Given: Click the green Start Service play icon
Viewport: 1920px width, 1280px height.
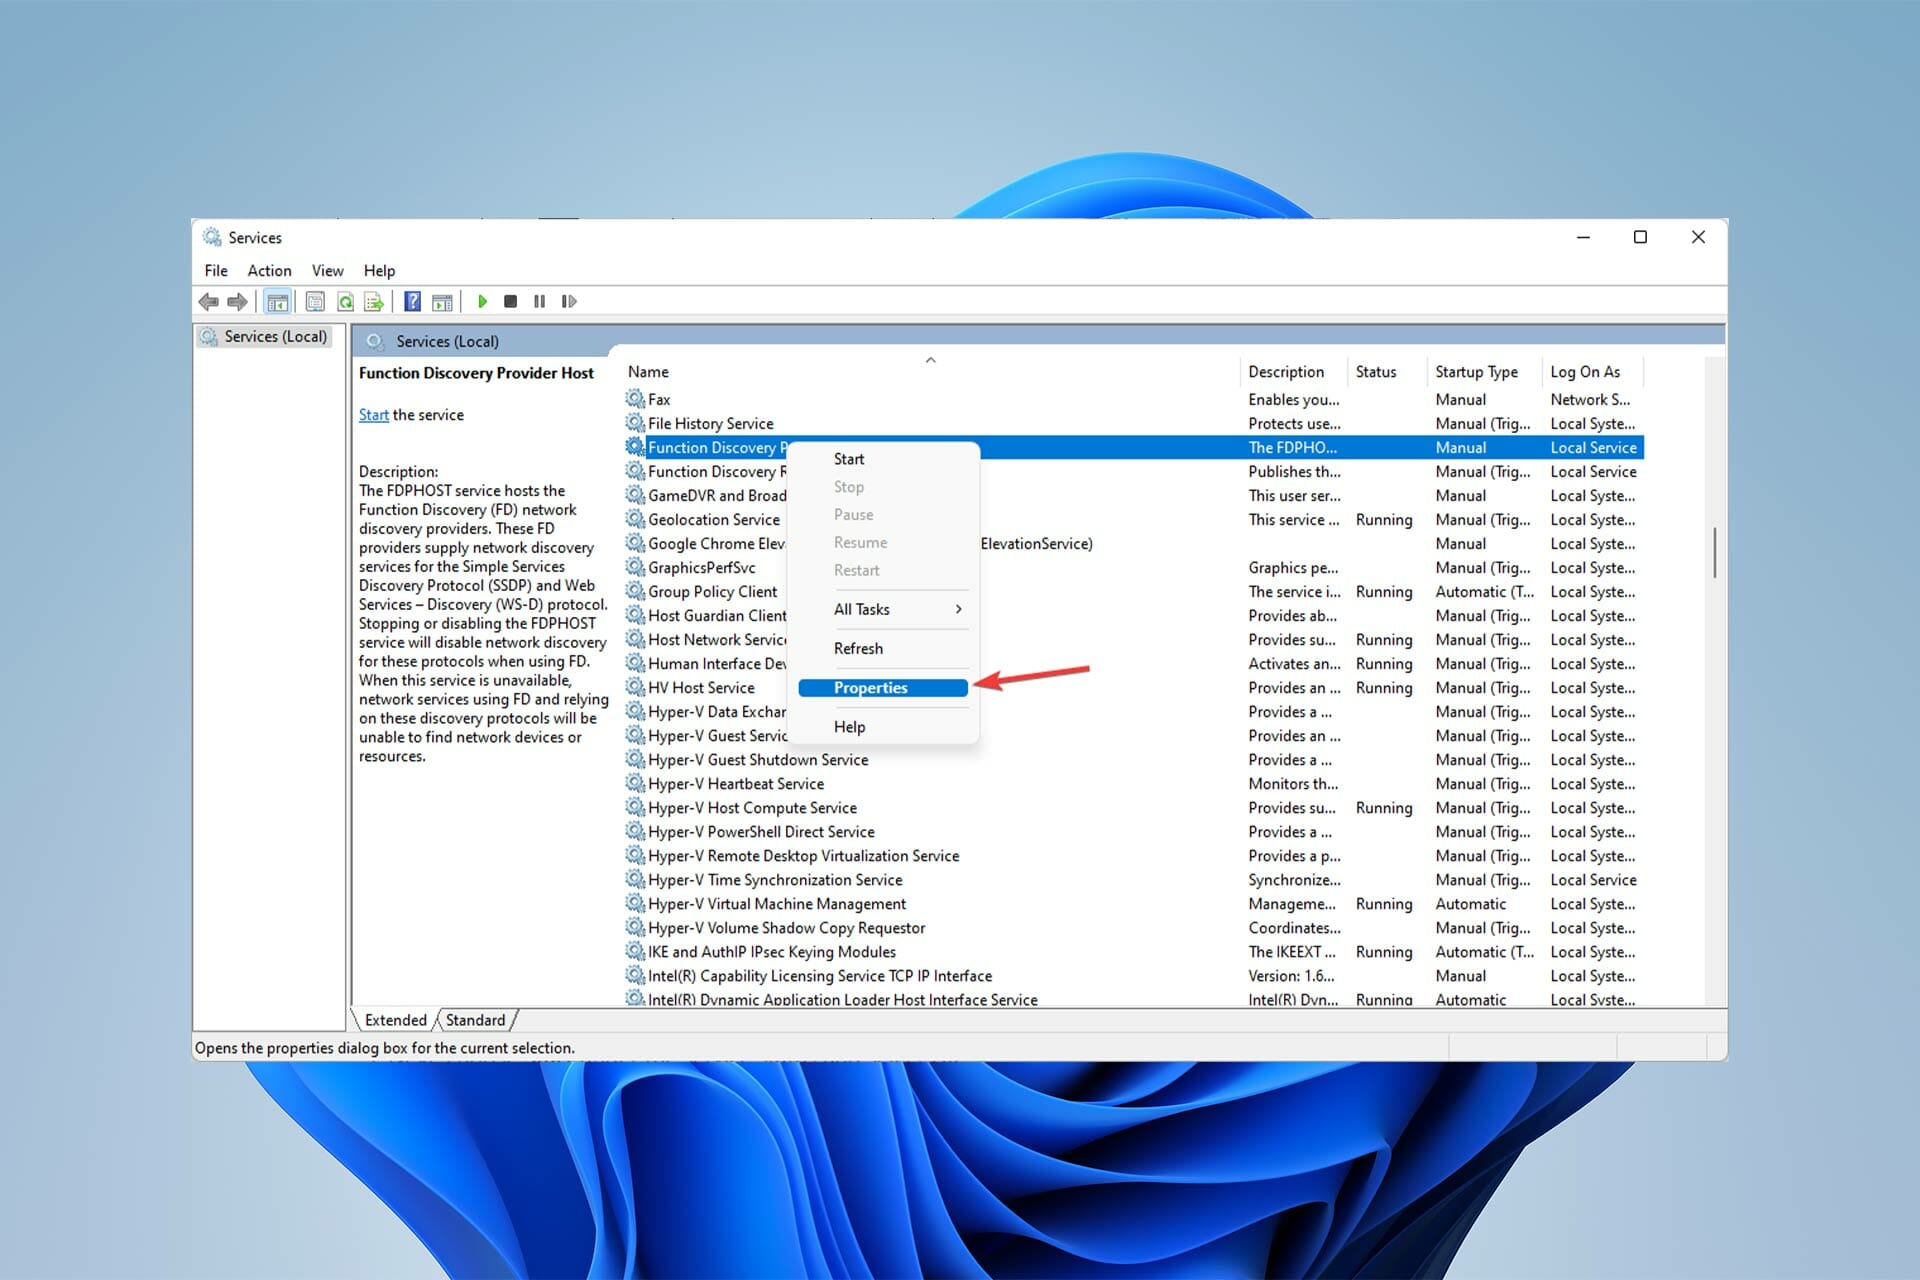Looking at the screenshot, I should (482, 301).
